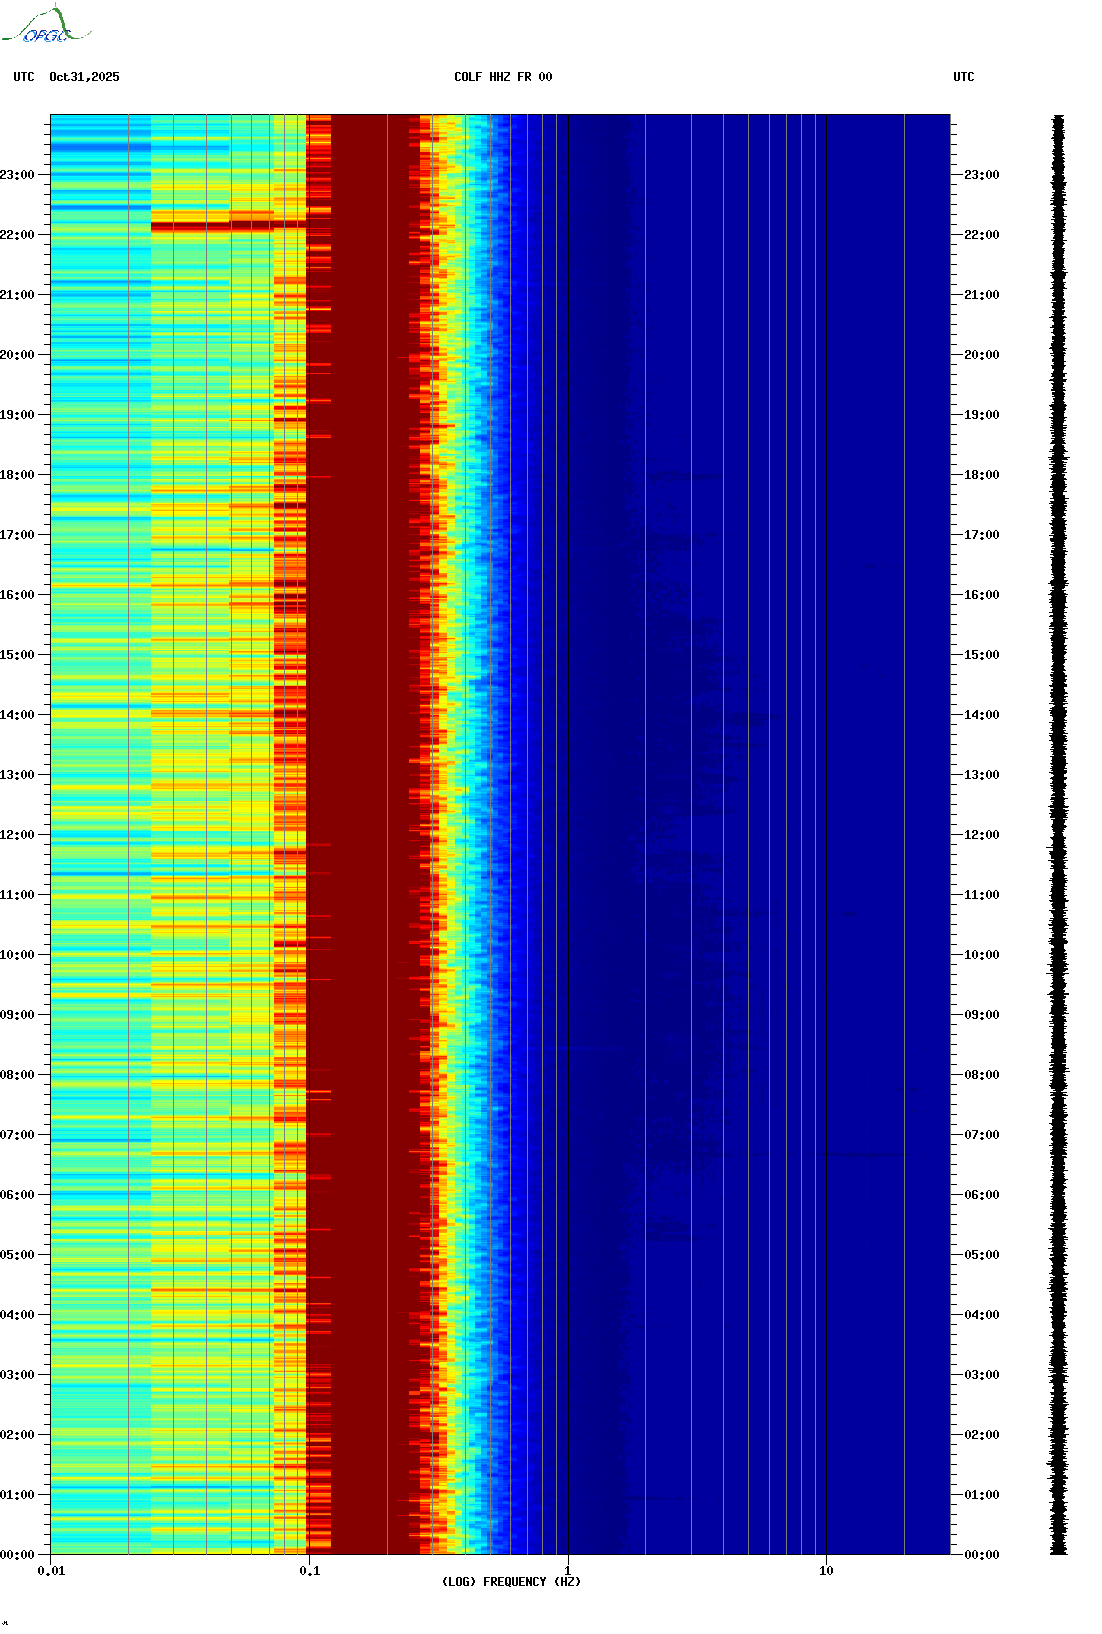Click the 10 Hz frequency axis label
Screen dimensions: 1102x1634
(826, 1571)
